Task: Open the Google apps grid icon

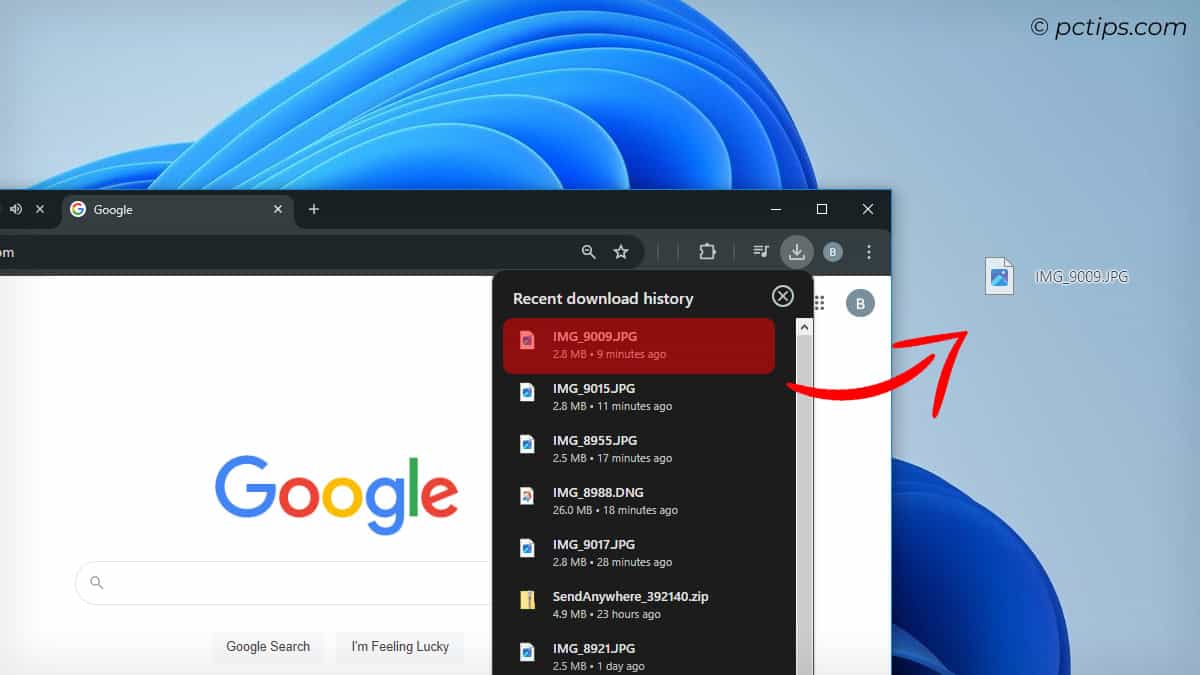Action: click(818, 303)
